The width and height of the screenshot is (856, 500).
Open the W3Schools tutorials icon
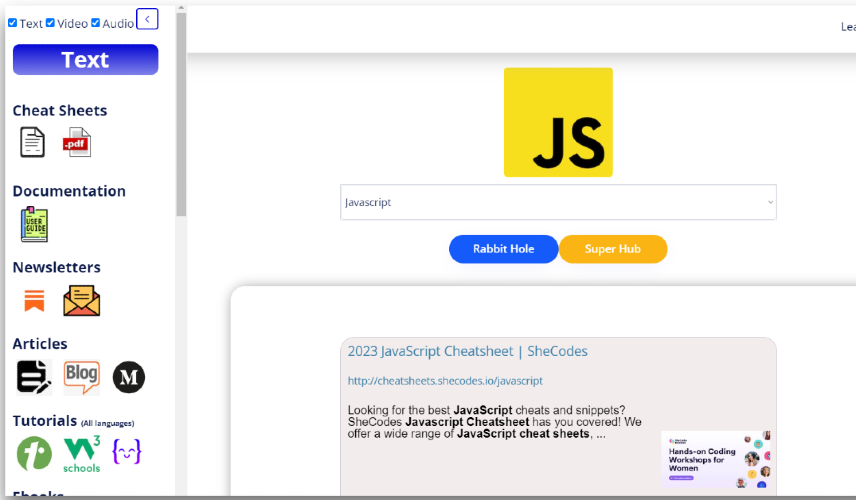[x=82, y=454]
